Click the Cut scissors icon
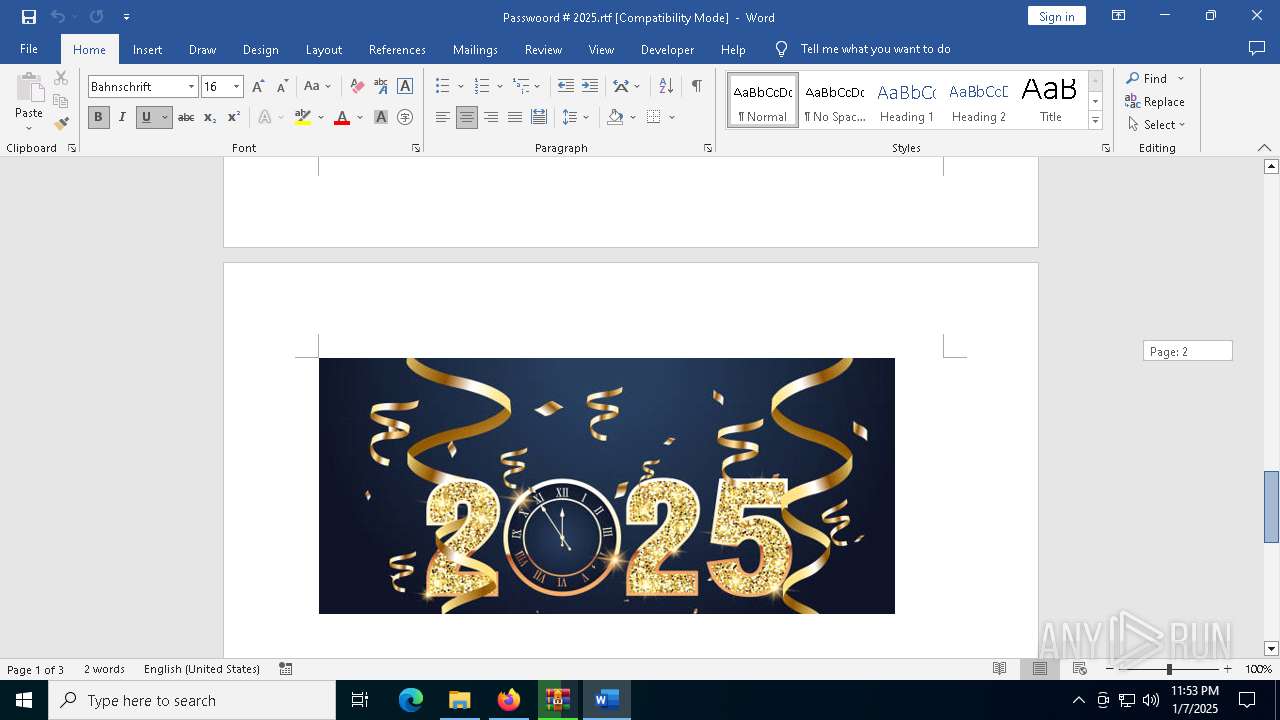 point(61,78)
